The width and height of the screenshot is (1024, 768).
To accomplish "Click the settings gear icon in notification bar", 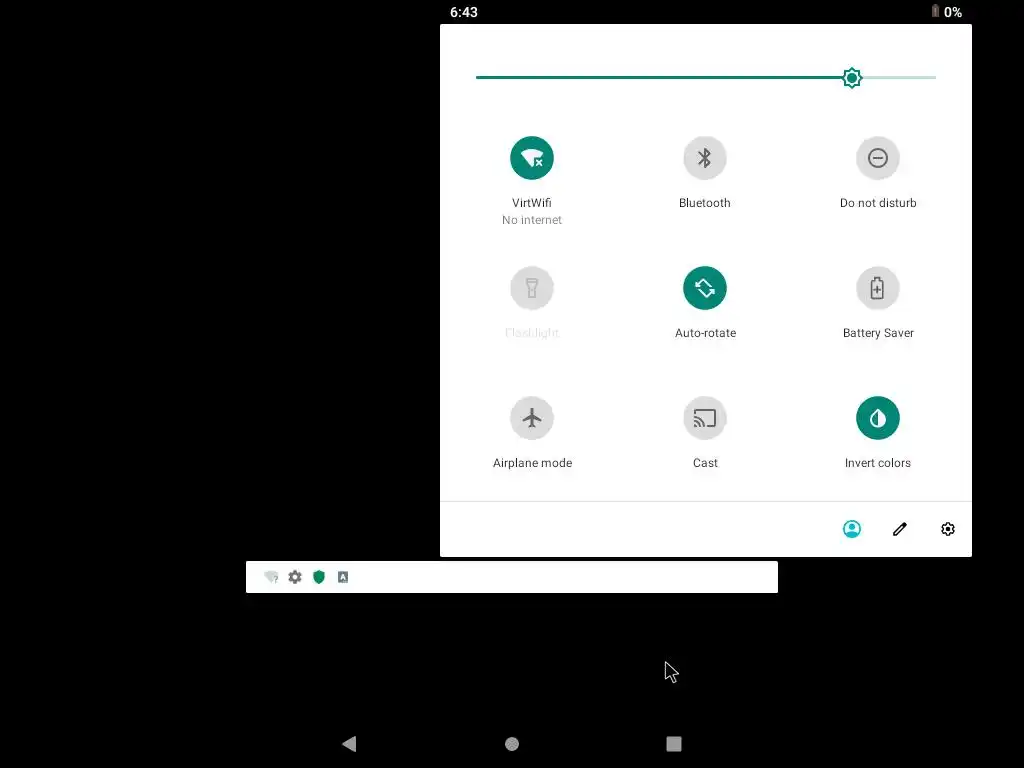I will pos(295,577).
